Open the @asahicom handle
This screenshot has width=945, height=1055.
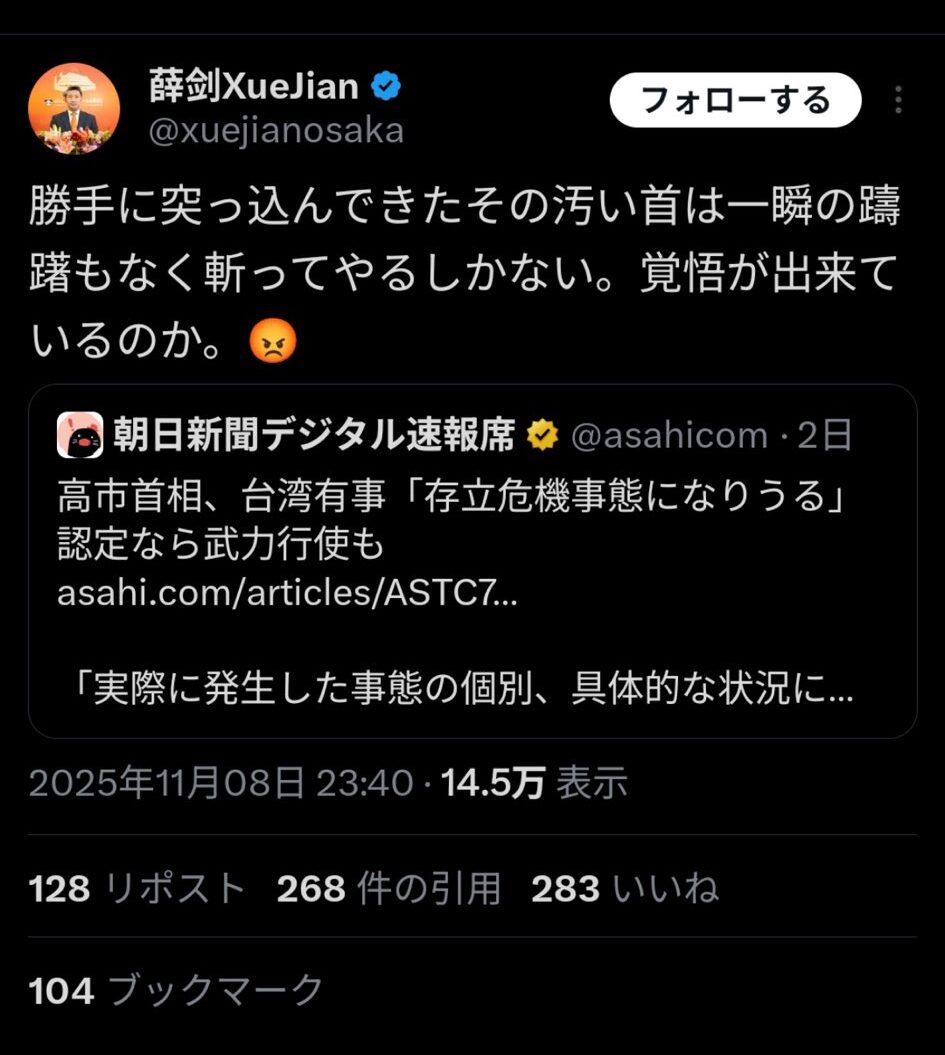(669, 435)
